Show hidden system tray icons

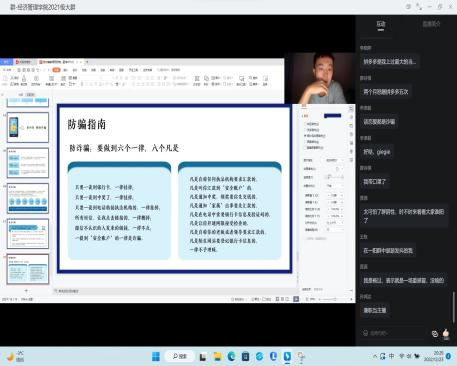pos(375,356)
